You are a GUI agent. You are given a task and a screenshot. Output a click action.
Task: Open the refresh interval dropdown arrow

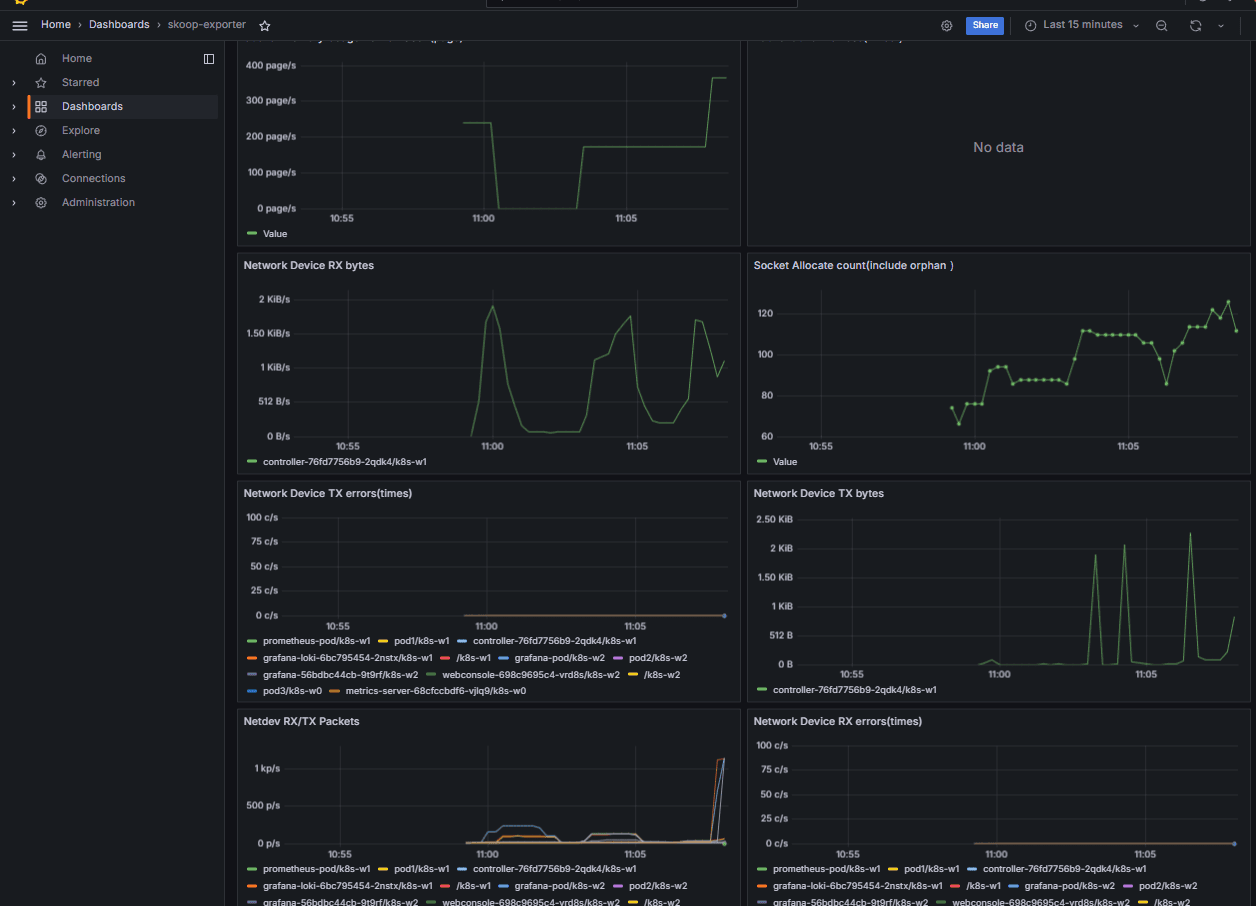(1221, 26)
